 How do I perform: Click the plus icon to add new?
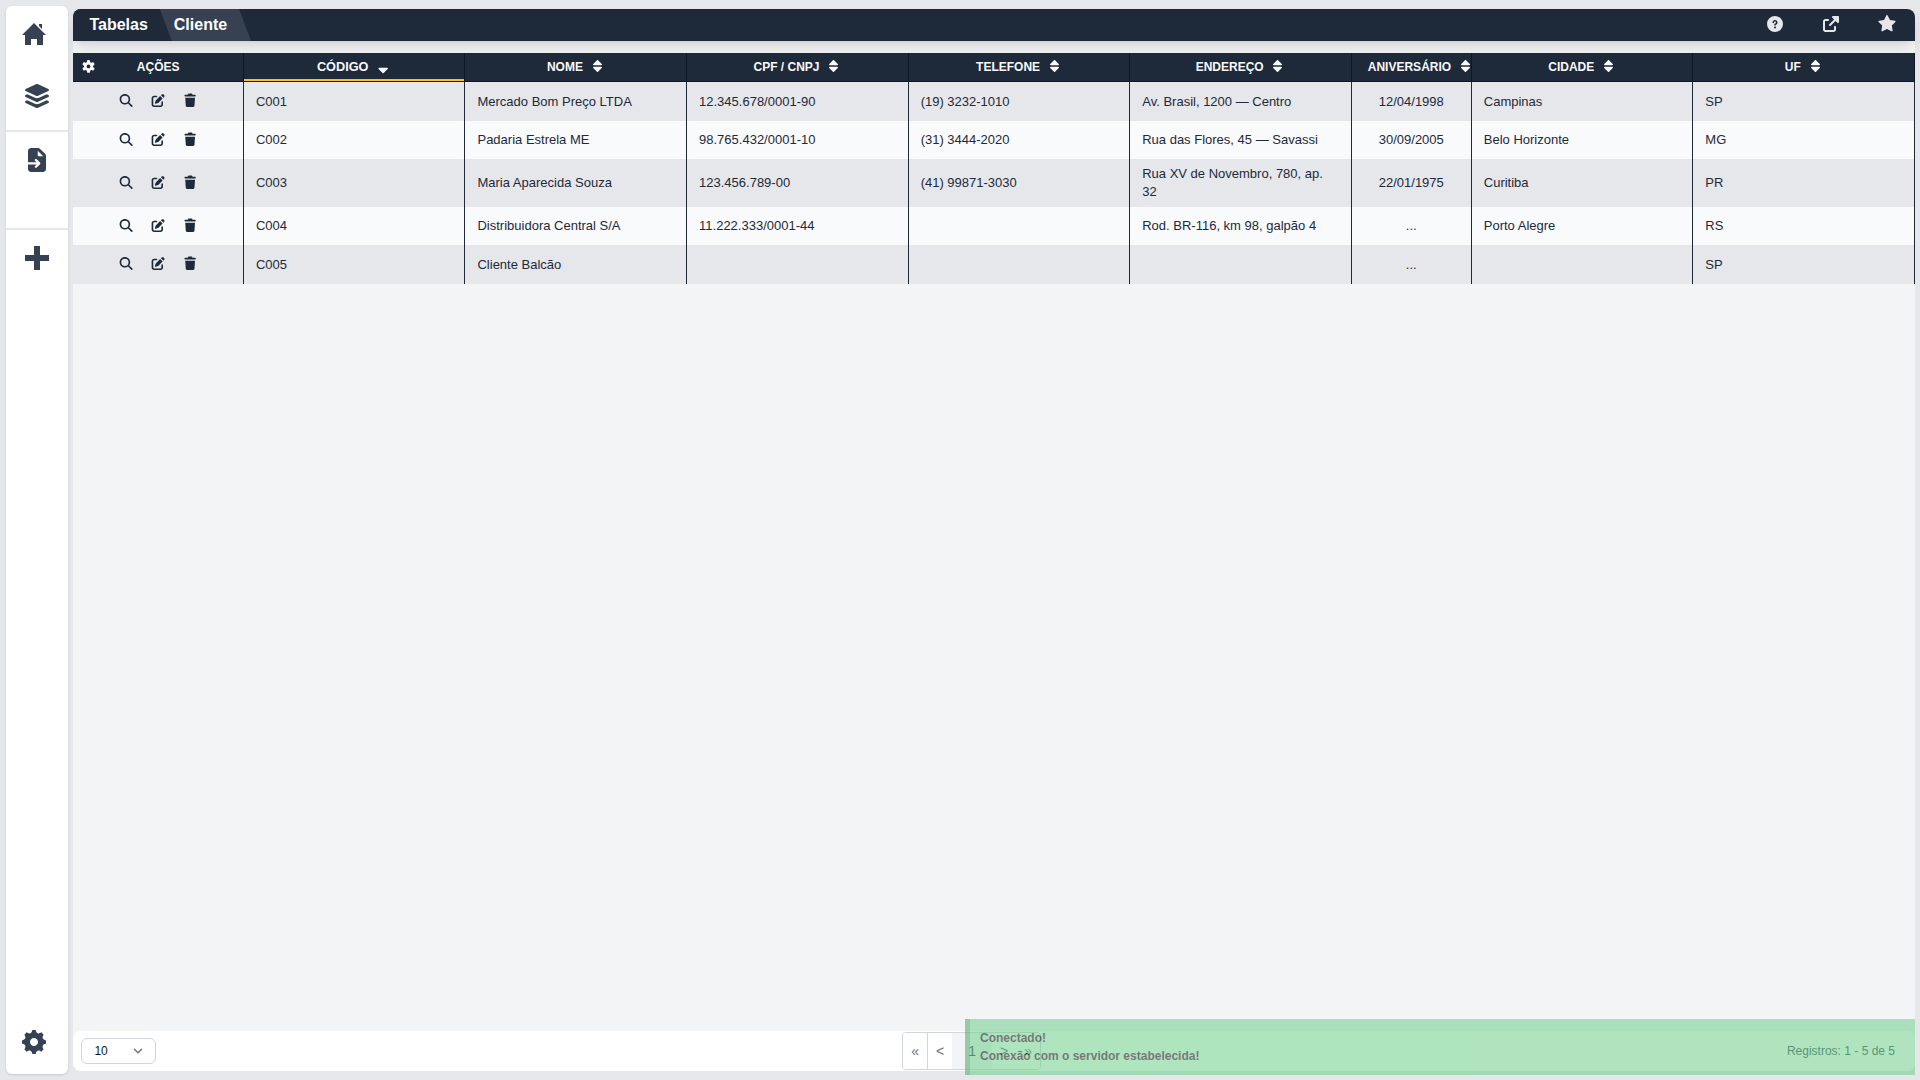(x=36, y=258)
